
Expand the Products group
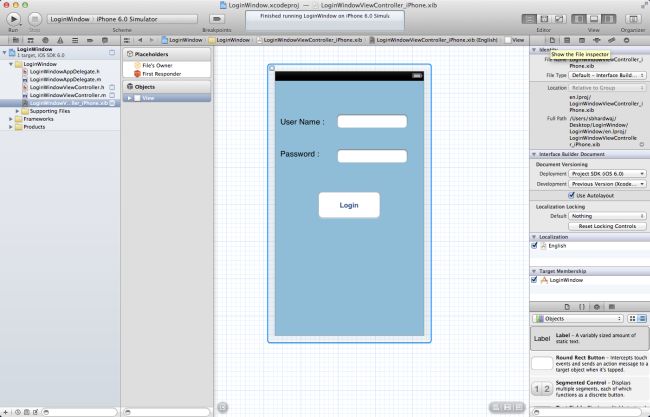(x=11, y=127)
